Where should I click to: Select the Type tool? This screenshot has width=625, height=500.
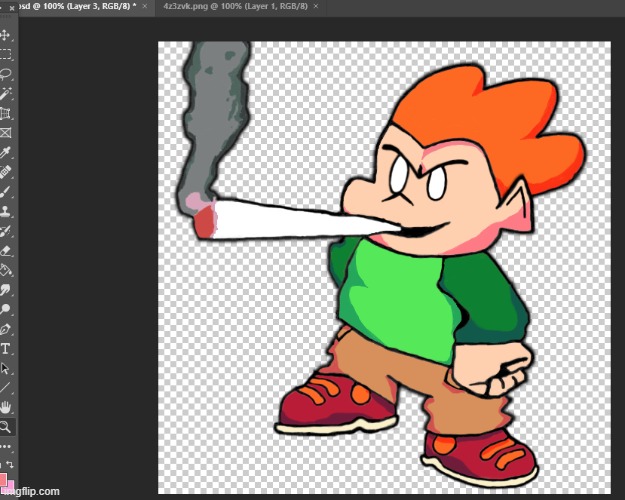5,349
